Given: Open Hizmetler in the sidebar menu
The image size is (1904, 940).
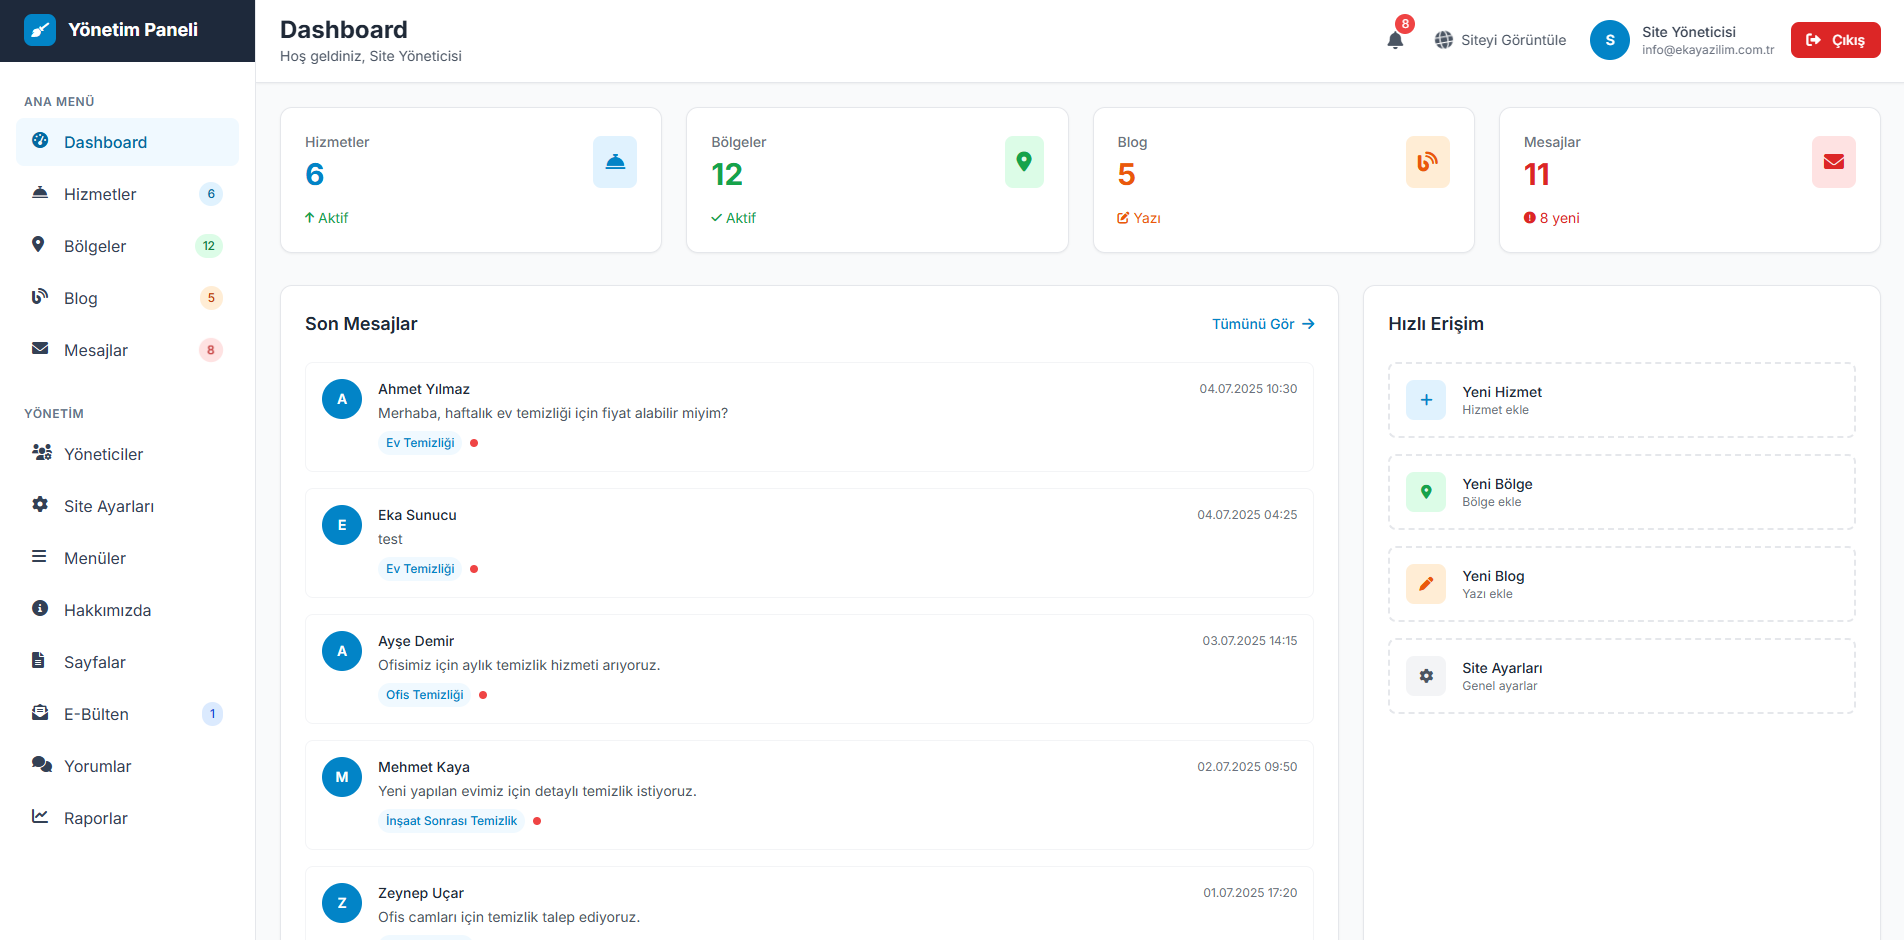Looking at the screenshot, I should (100, 194).
